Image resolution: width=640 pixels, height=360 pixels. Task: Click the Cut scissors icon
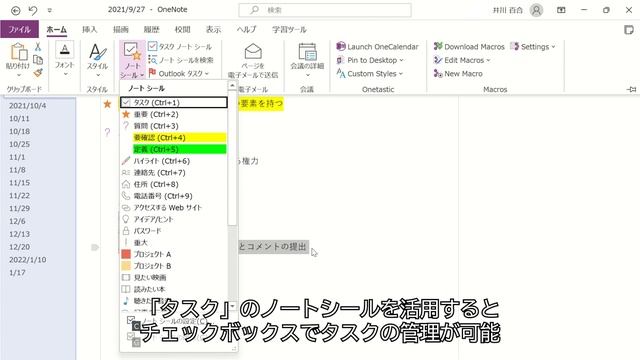pyautogui.click(x=38, y=47)
